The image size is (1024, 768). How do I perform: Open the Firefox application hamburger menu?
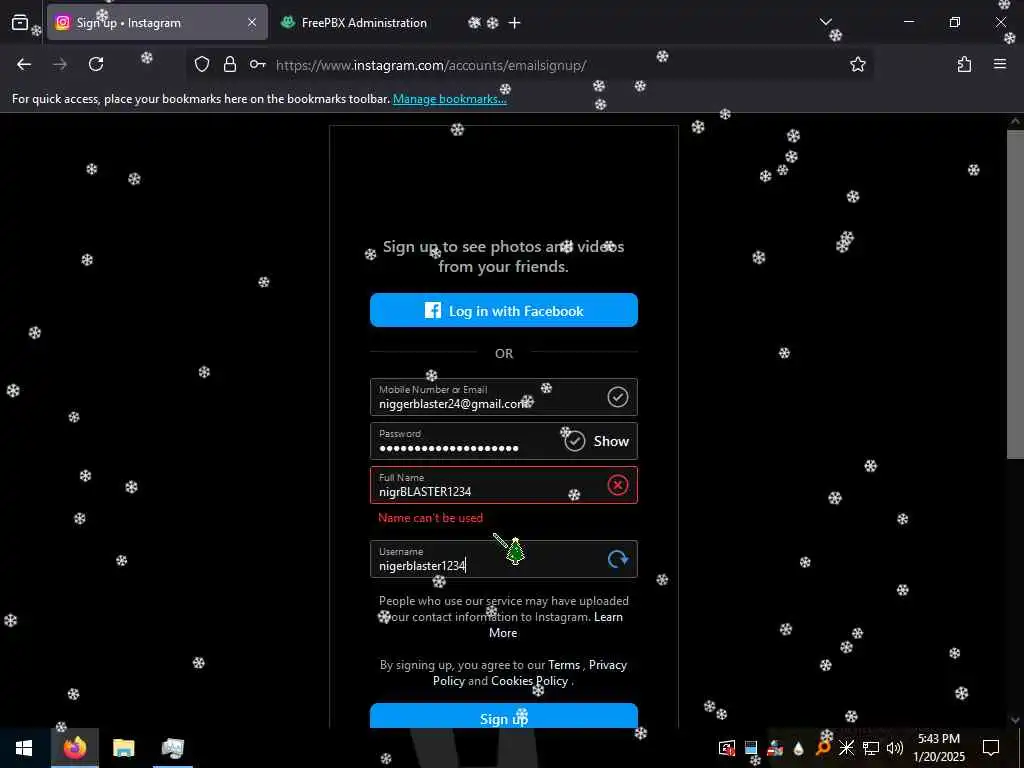pyautogui.click(x=1000, y=64)
